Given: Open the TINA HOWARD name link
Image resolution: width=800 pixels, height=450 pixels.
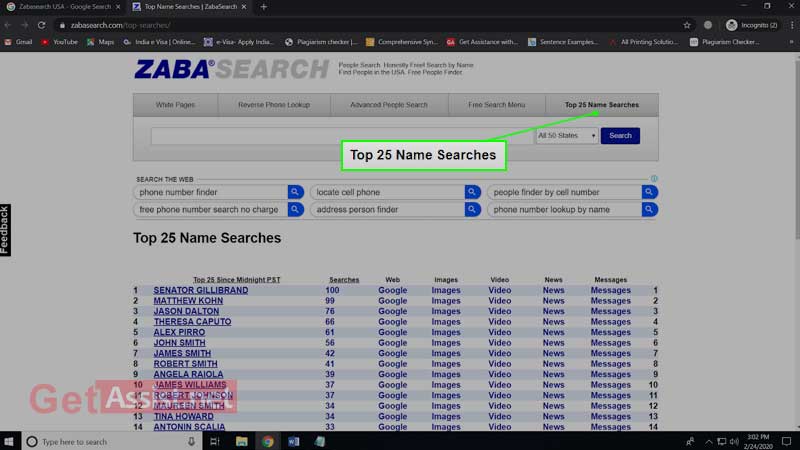Looking at the screenshot, I should tap(184, 416).
